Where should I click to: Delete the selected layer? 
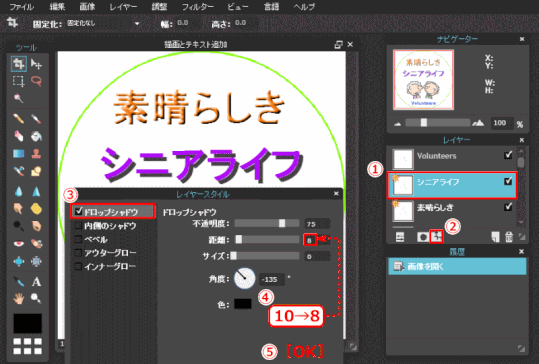coord(509,237)
